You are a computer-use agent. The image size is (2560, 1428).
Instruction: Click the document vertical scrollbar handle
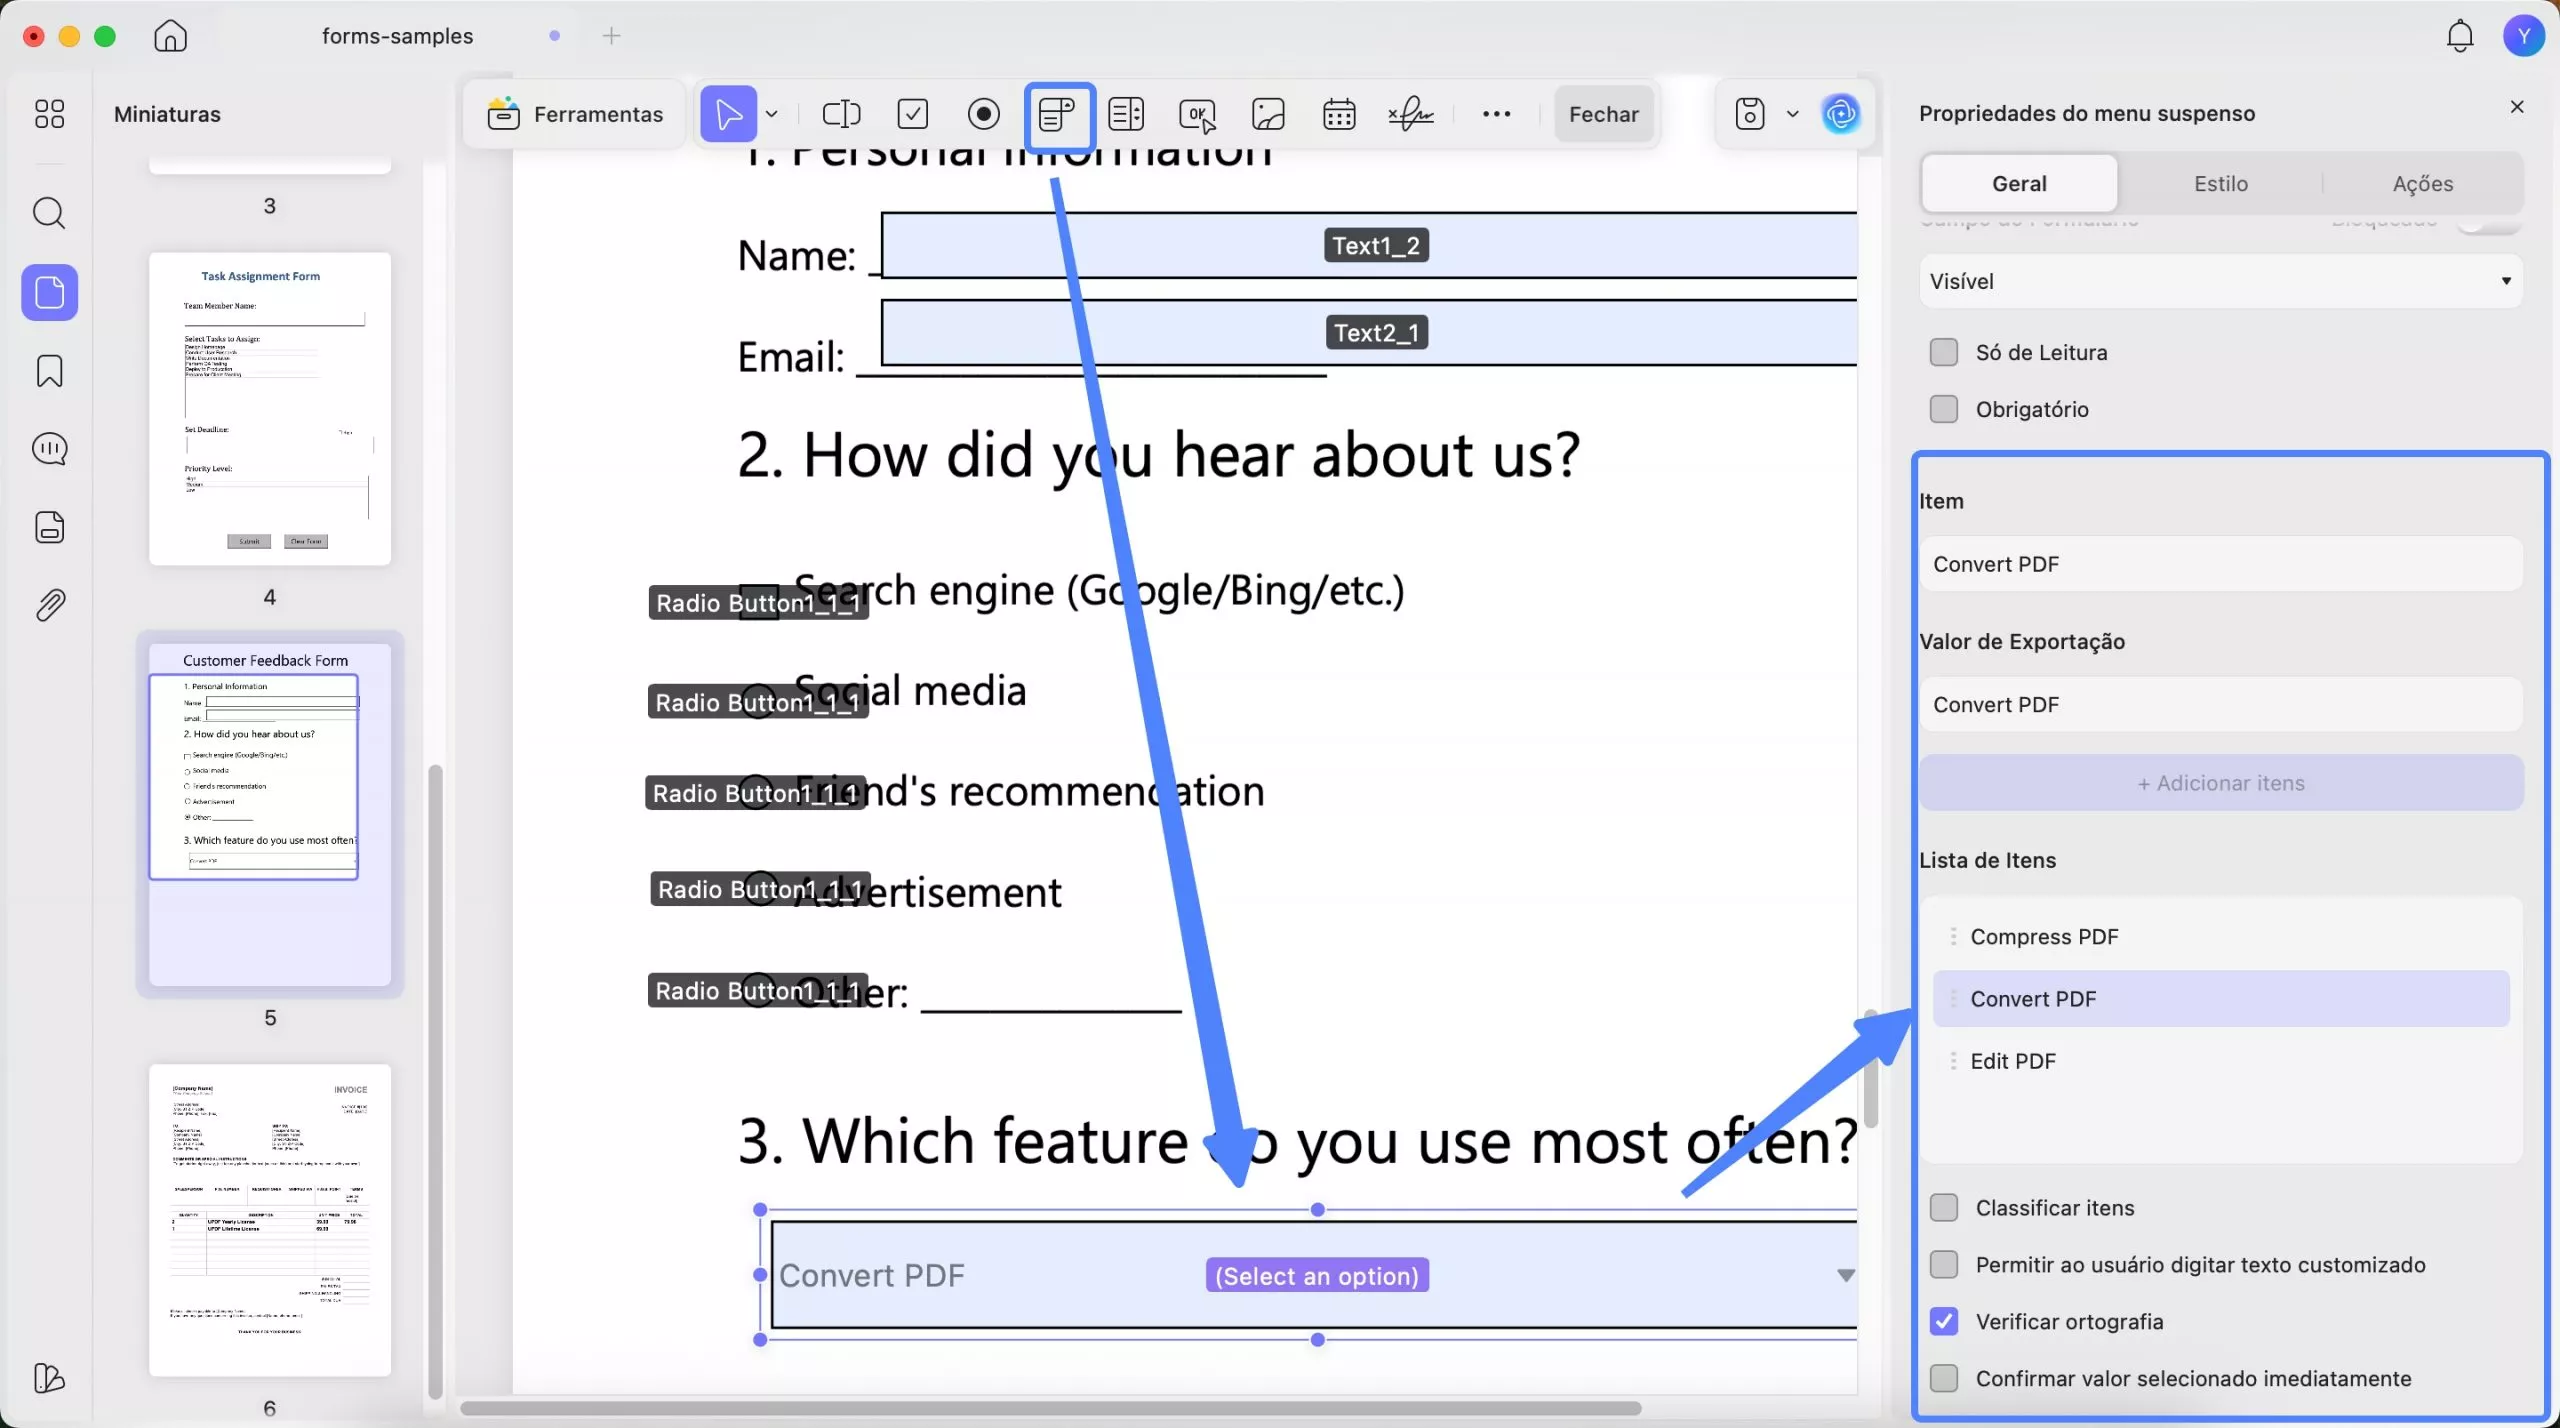pyautogui.click(x=1870, y=1070)
